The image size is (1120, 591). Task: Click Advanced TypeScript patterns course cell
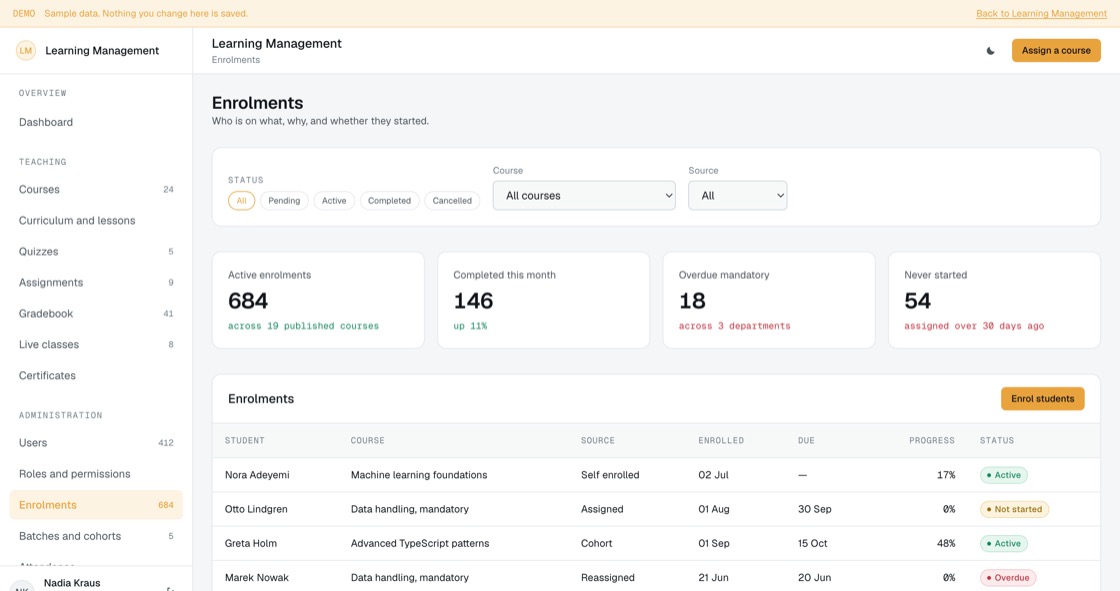click(x=420, y=544)
